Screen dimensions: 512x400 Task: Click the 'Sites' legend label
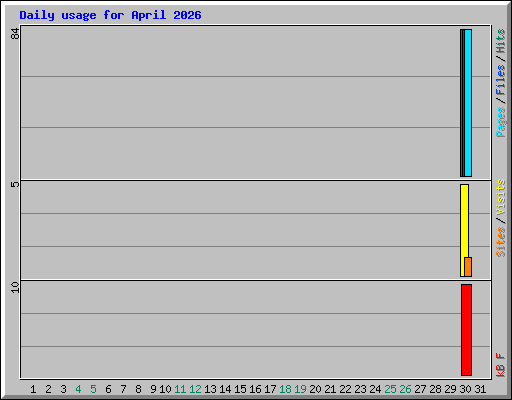pos(500,242)
